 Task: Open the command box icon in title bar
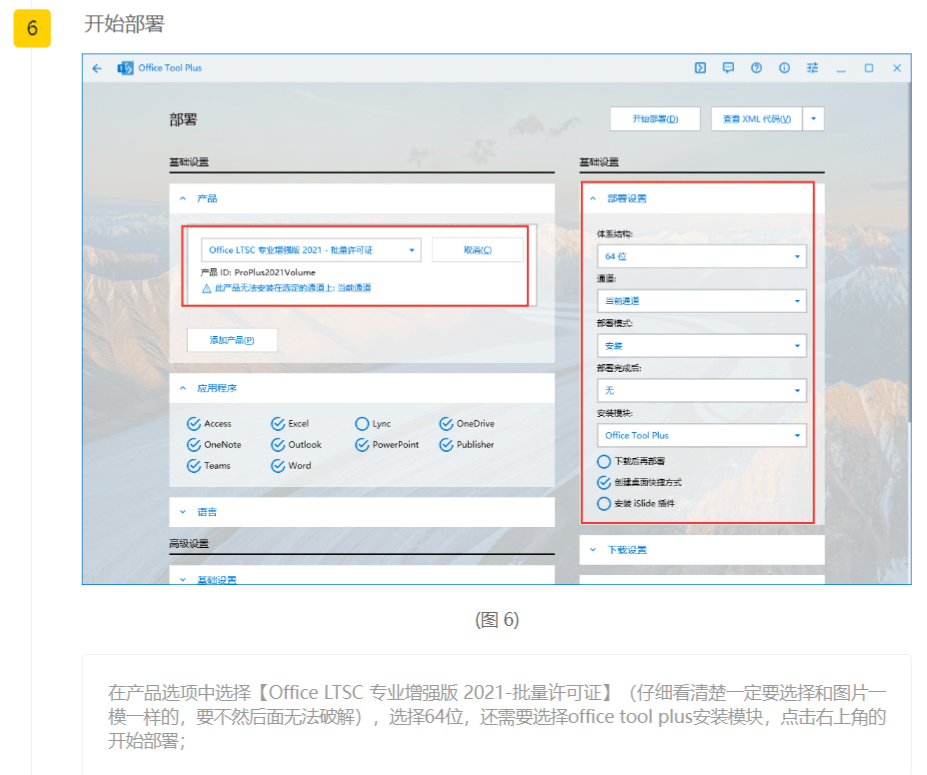700,68
